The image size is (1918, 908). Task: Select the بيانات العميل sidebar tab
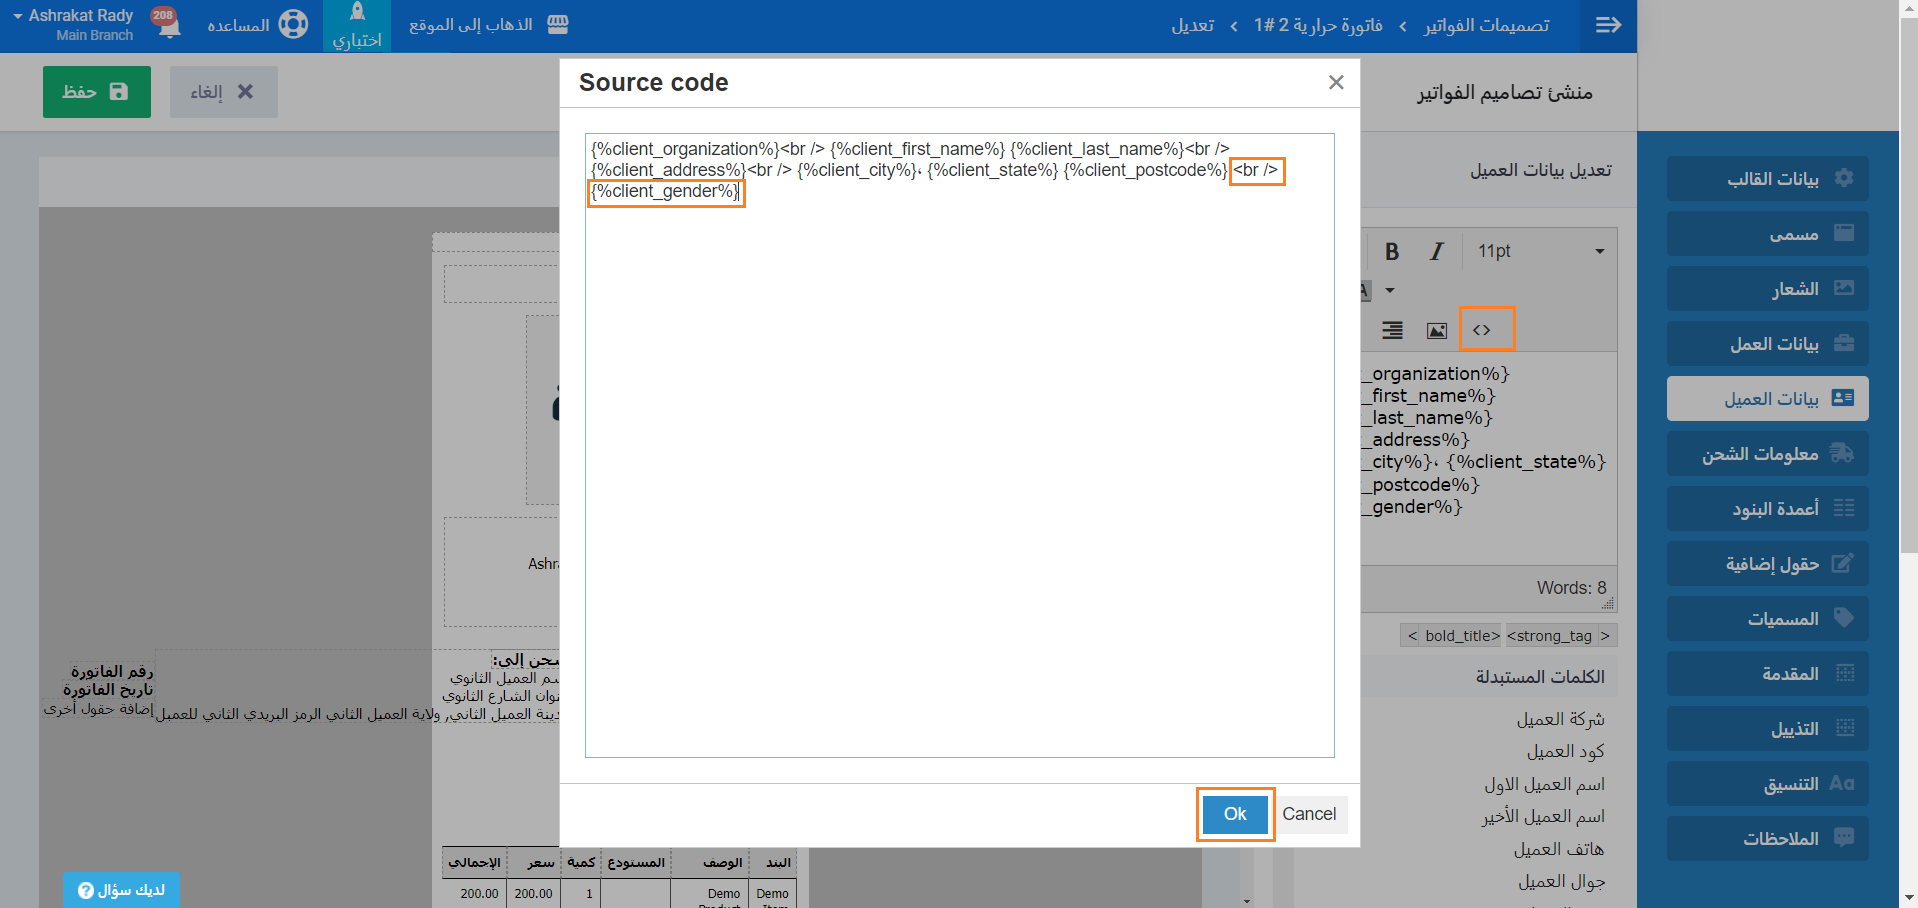pyautogui.click(x=1767, y=399)
